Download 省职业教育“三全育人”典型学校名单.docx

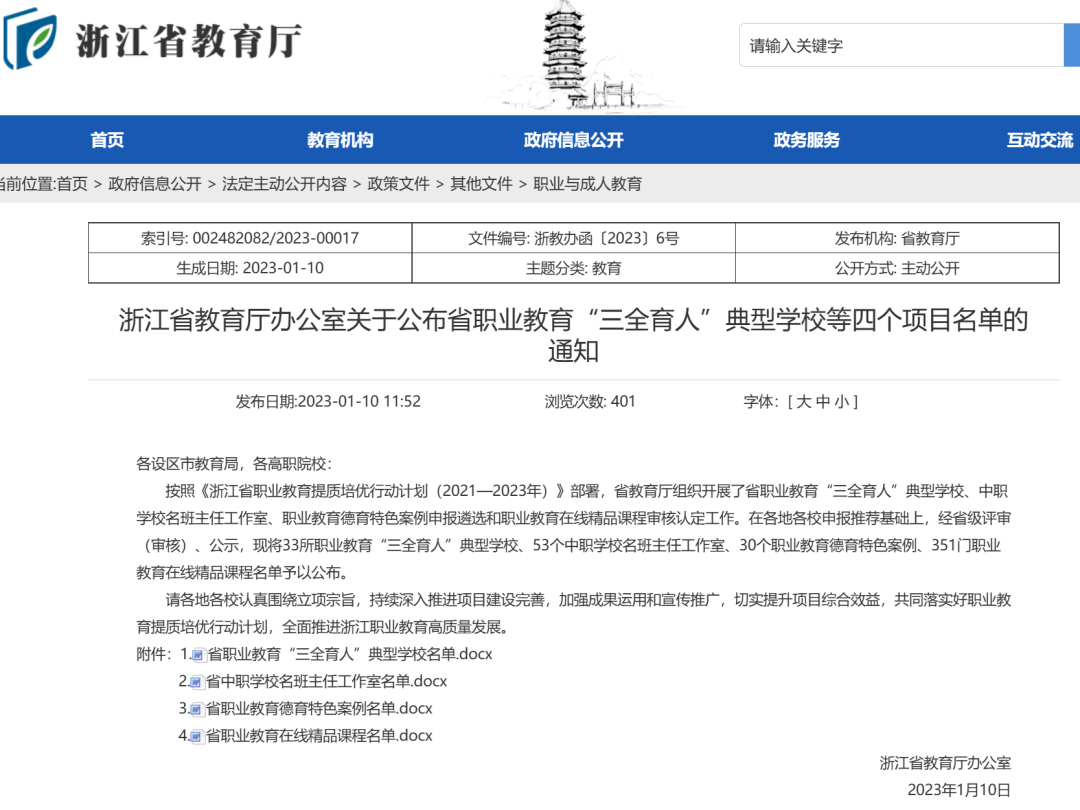click(x=350, y=654)
